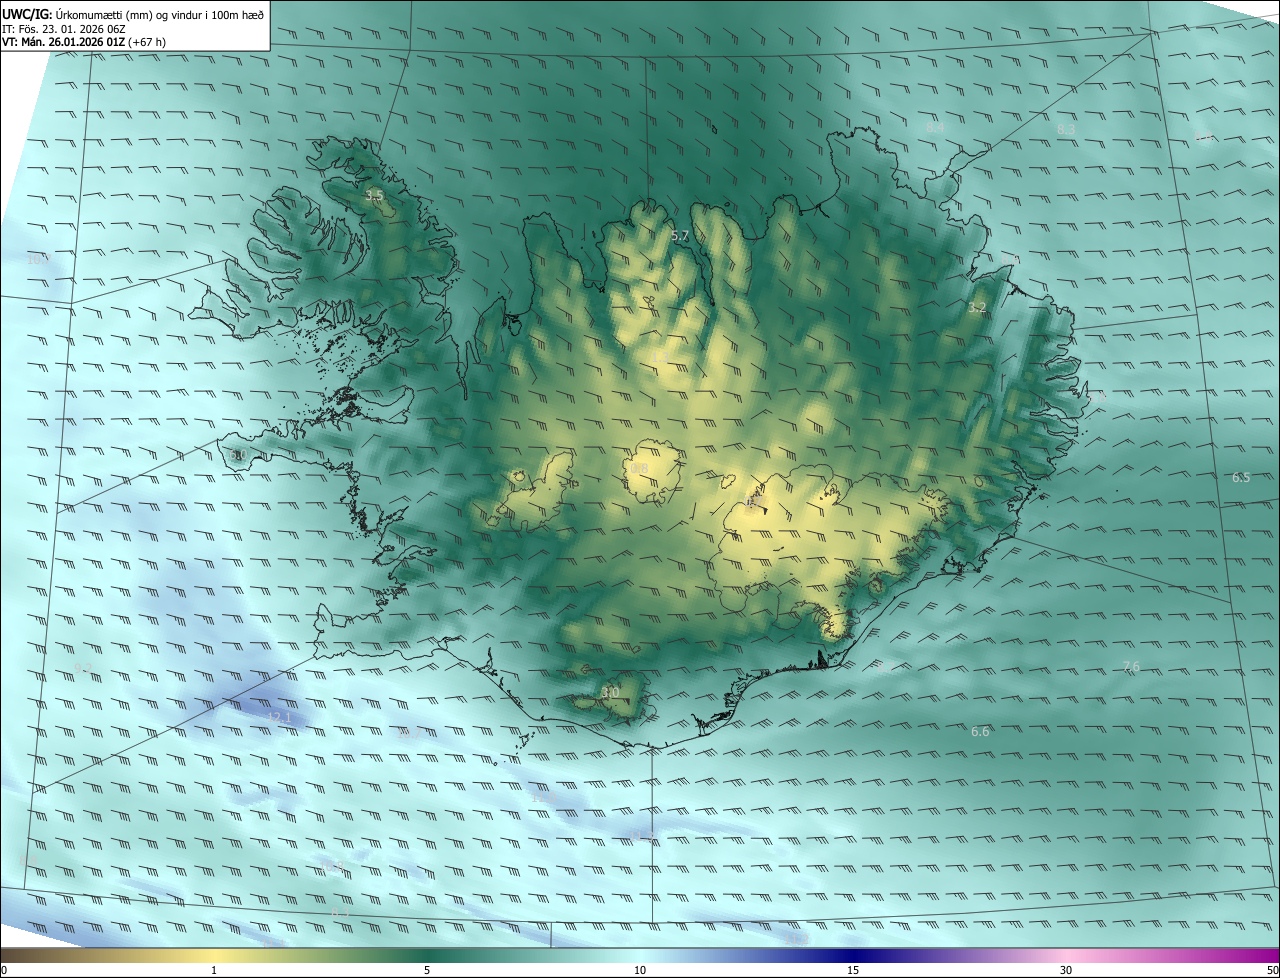Click the 10 tick on the color scale
This screenshot has width=1280, height=978.
coord(640,970)
